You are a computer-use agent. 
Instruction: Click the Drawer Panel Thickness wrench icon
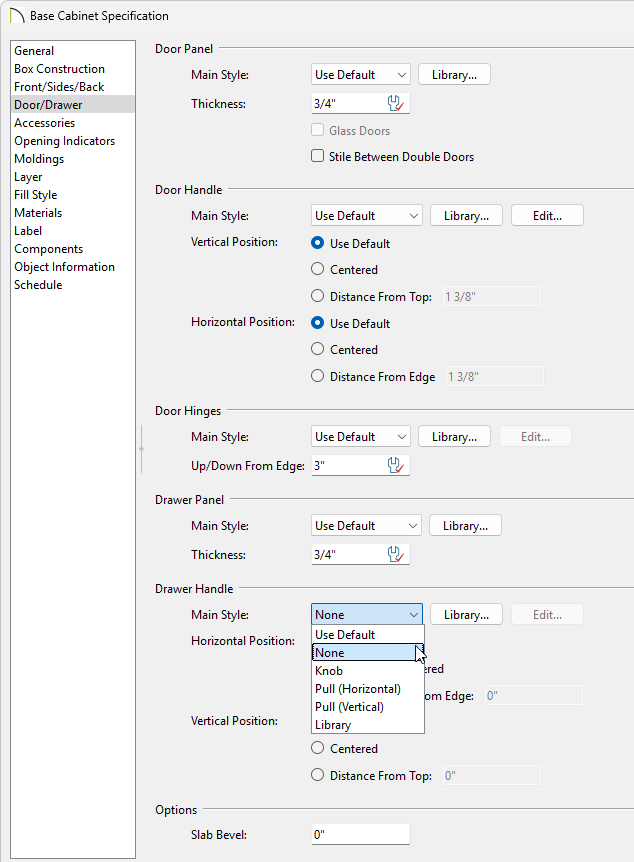coord(396,554)
